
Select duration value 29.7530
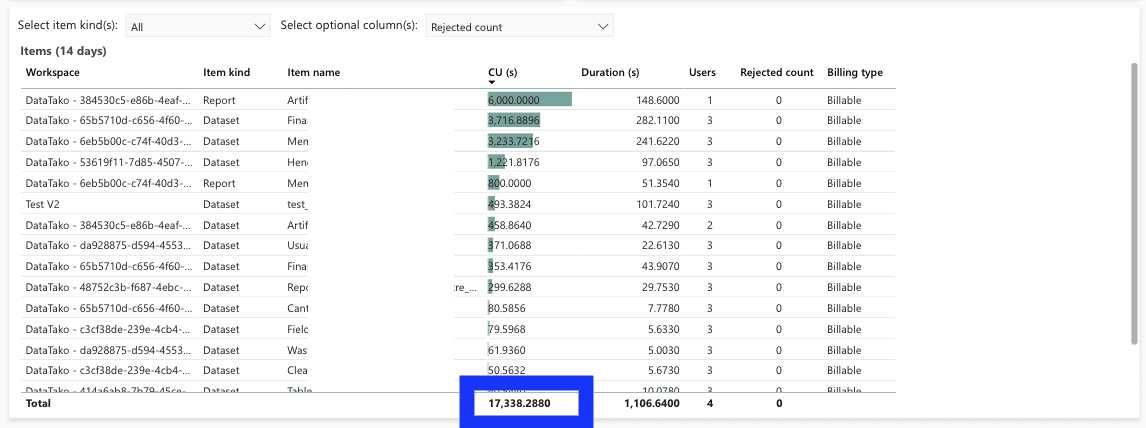point(659,287)
